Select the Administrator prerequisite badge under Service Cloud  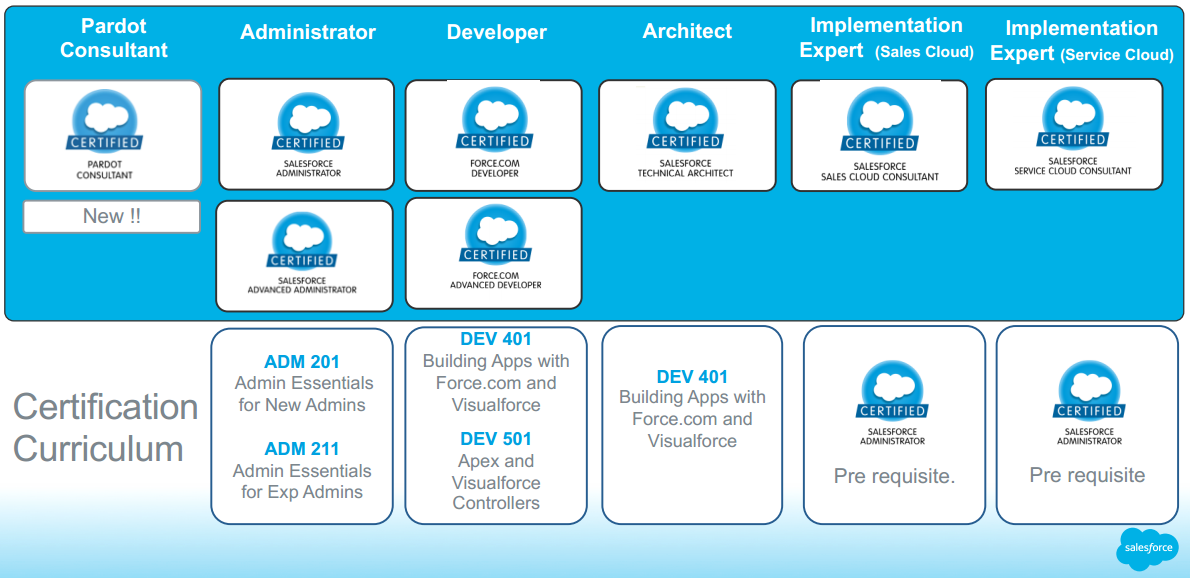pyautogui.click(x=1089, y=405)
